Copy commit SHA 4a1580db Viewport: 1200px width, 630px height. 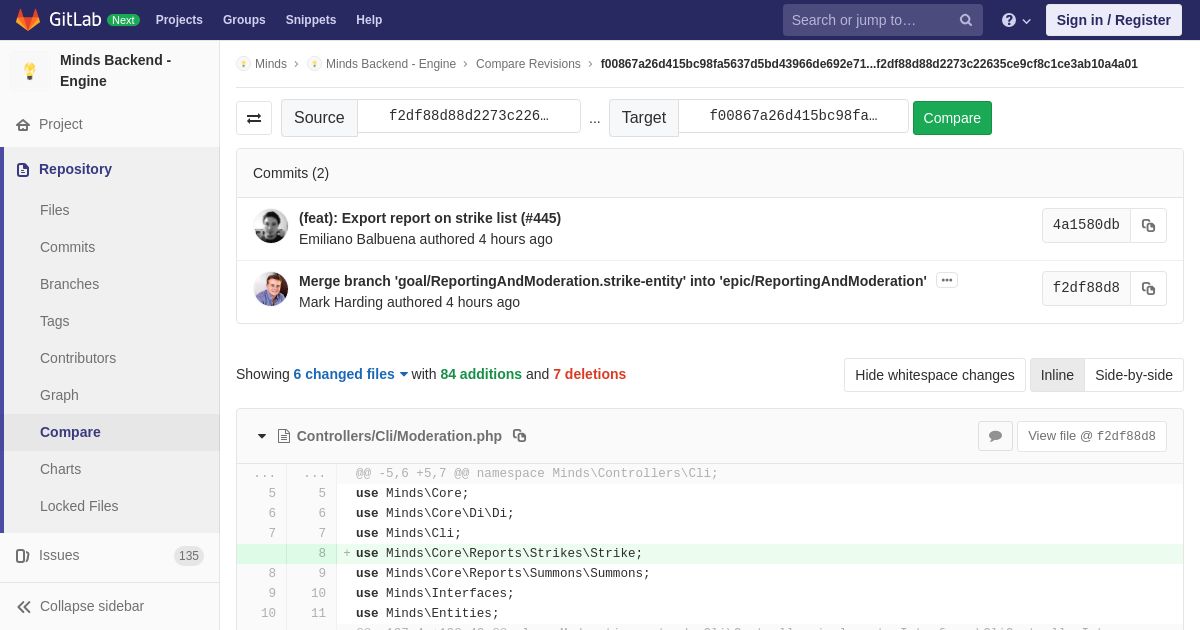click(1148, 226)
